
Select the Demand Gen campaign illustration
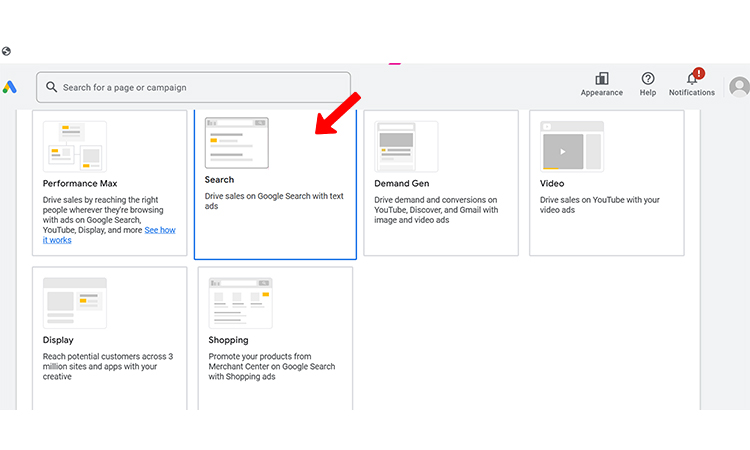[406, 146]
